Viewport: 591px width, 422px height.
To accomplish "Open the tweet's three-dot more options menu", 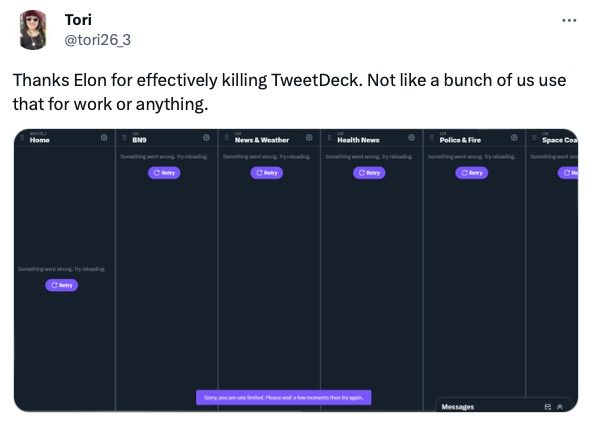I will pos(569,20).
